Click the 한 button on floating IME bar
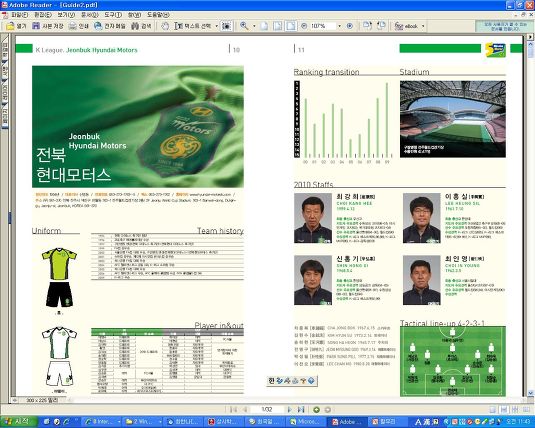 pyautogui.click(x=271, y=381)
